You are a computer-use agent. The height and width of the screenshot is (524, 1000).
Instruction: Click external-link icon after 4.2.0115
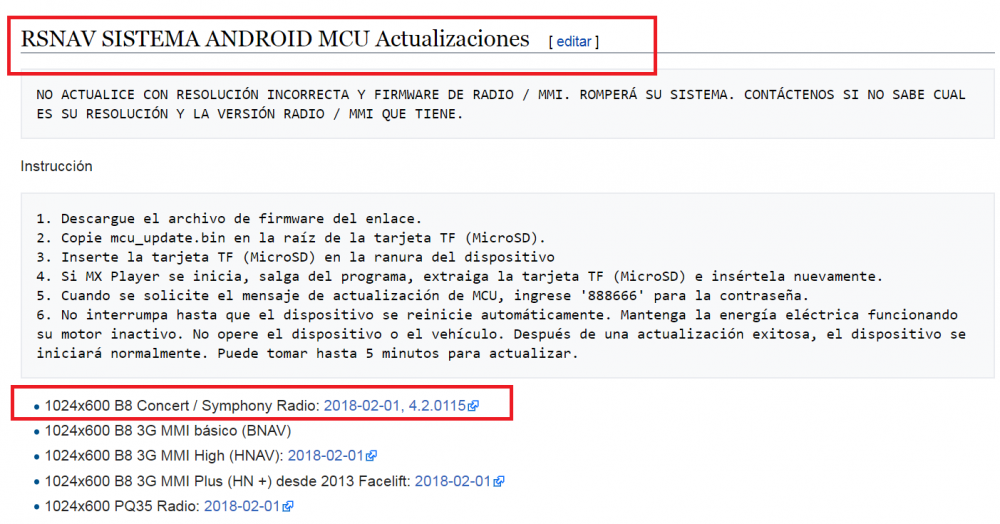(x=473, y=406)
